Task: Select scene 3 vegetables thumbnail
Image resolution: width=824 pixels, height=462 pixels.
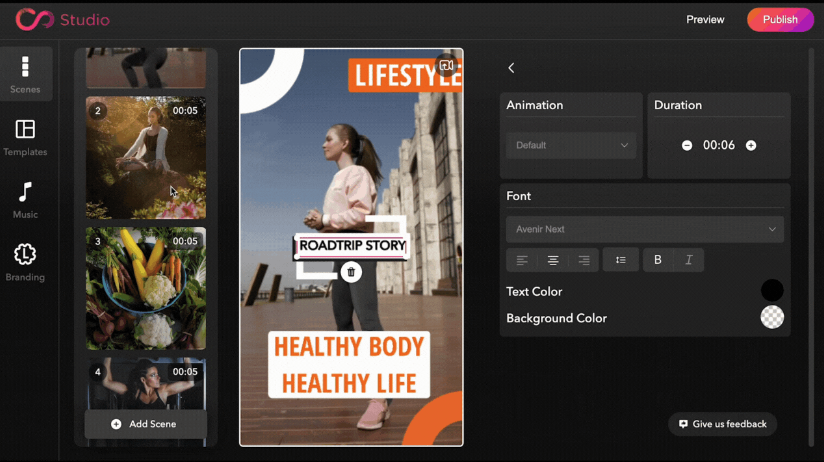Action: [x=146, y=288]
